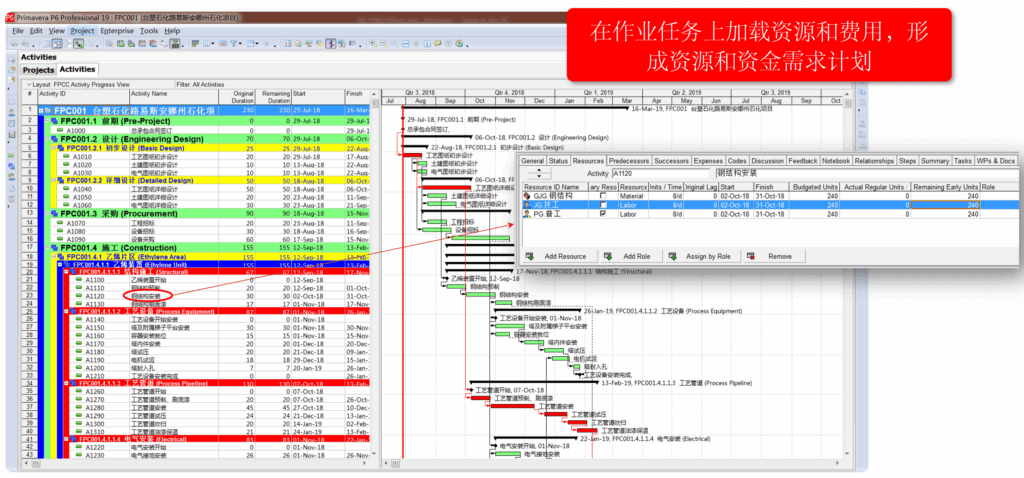Image resolution: width=1024 pixels, height=478 pixels.
Task: Click the Zoom In magnifier icon
Action: [372, 44]
